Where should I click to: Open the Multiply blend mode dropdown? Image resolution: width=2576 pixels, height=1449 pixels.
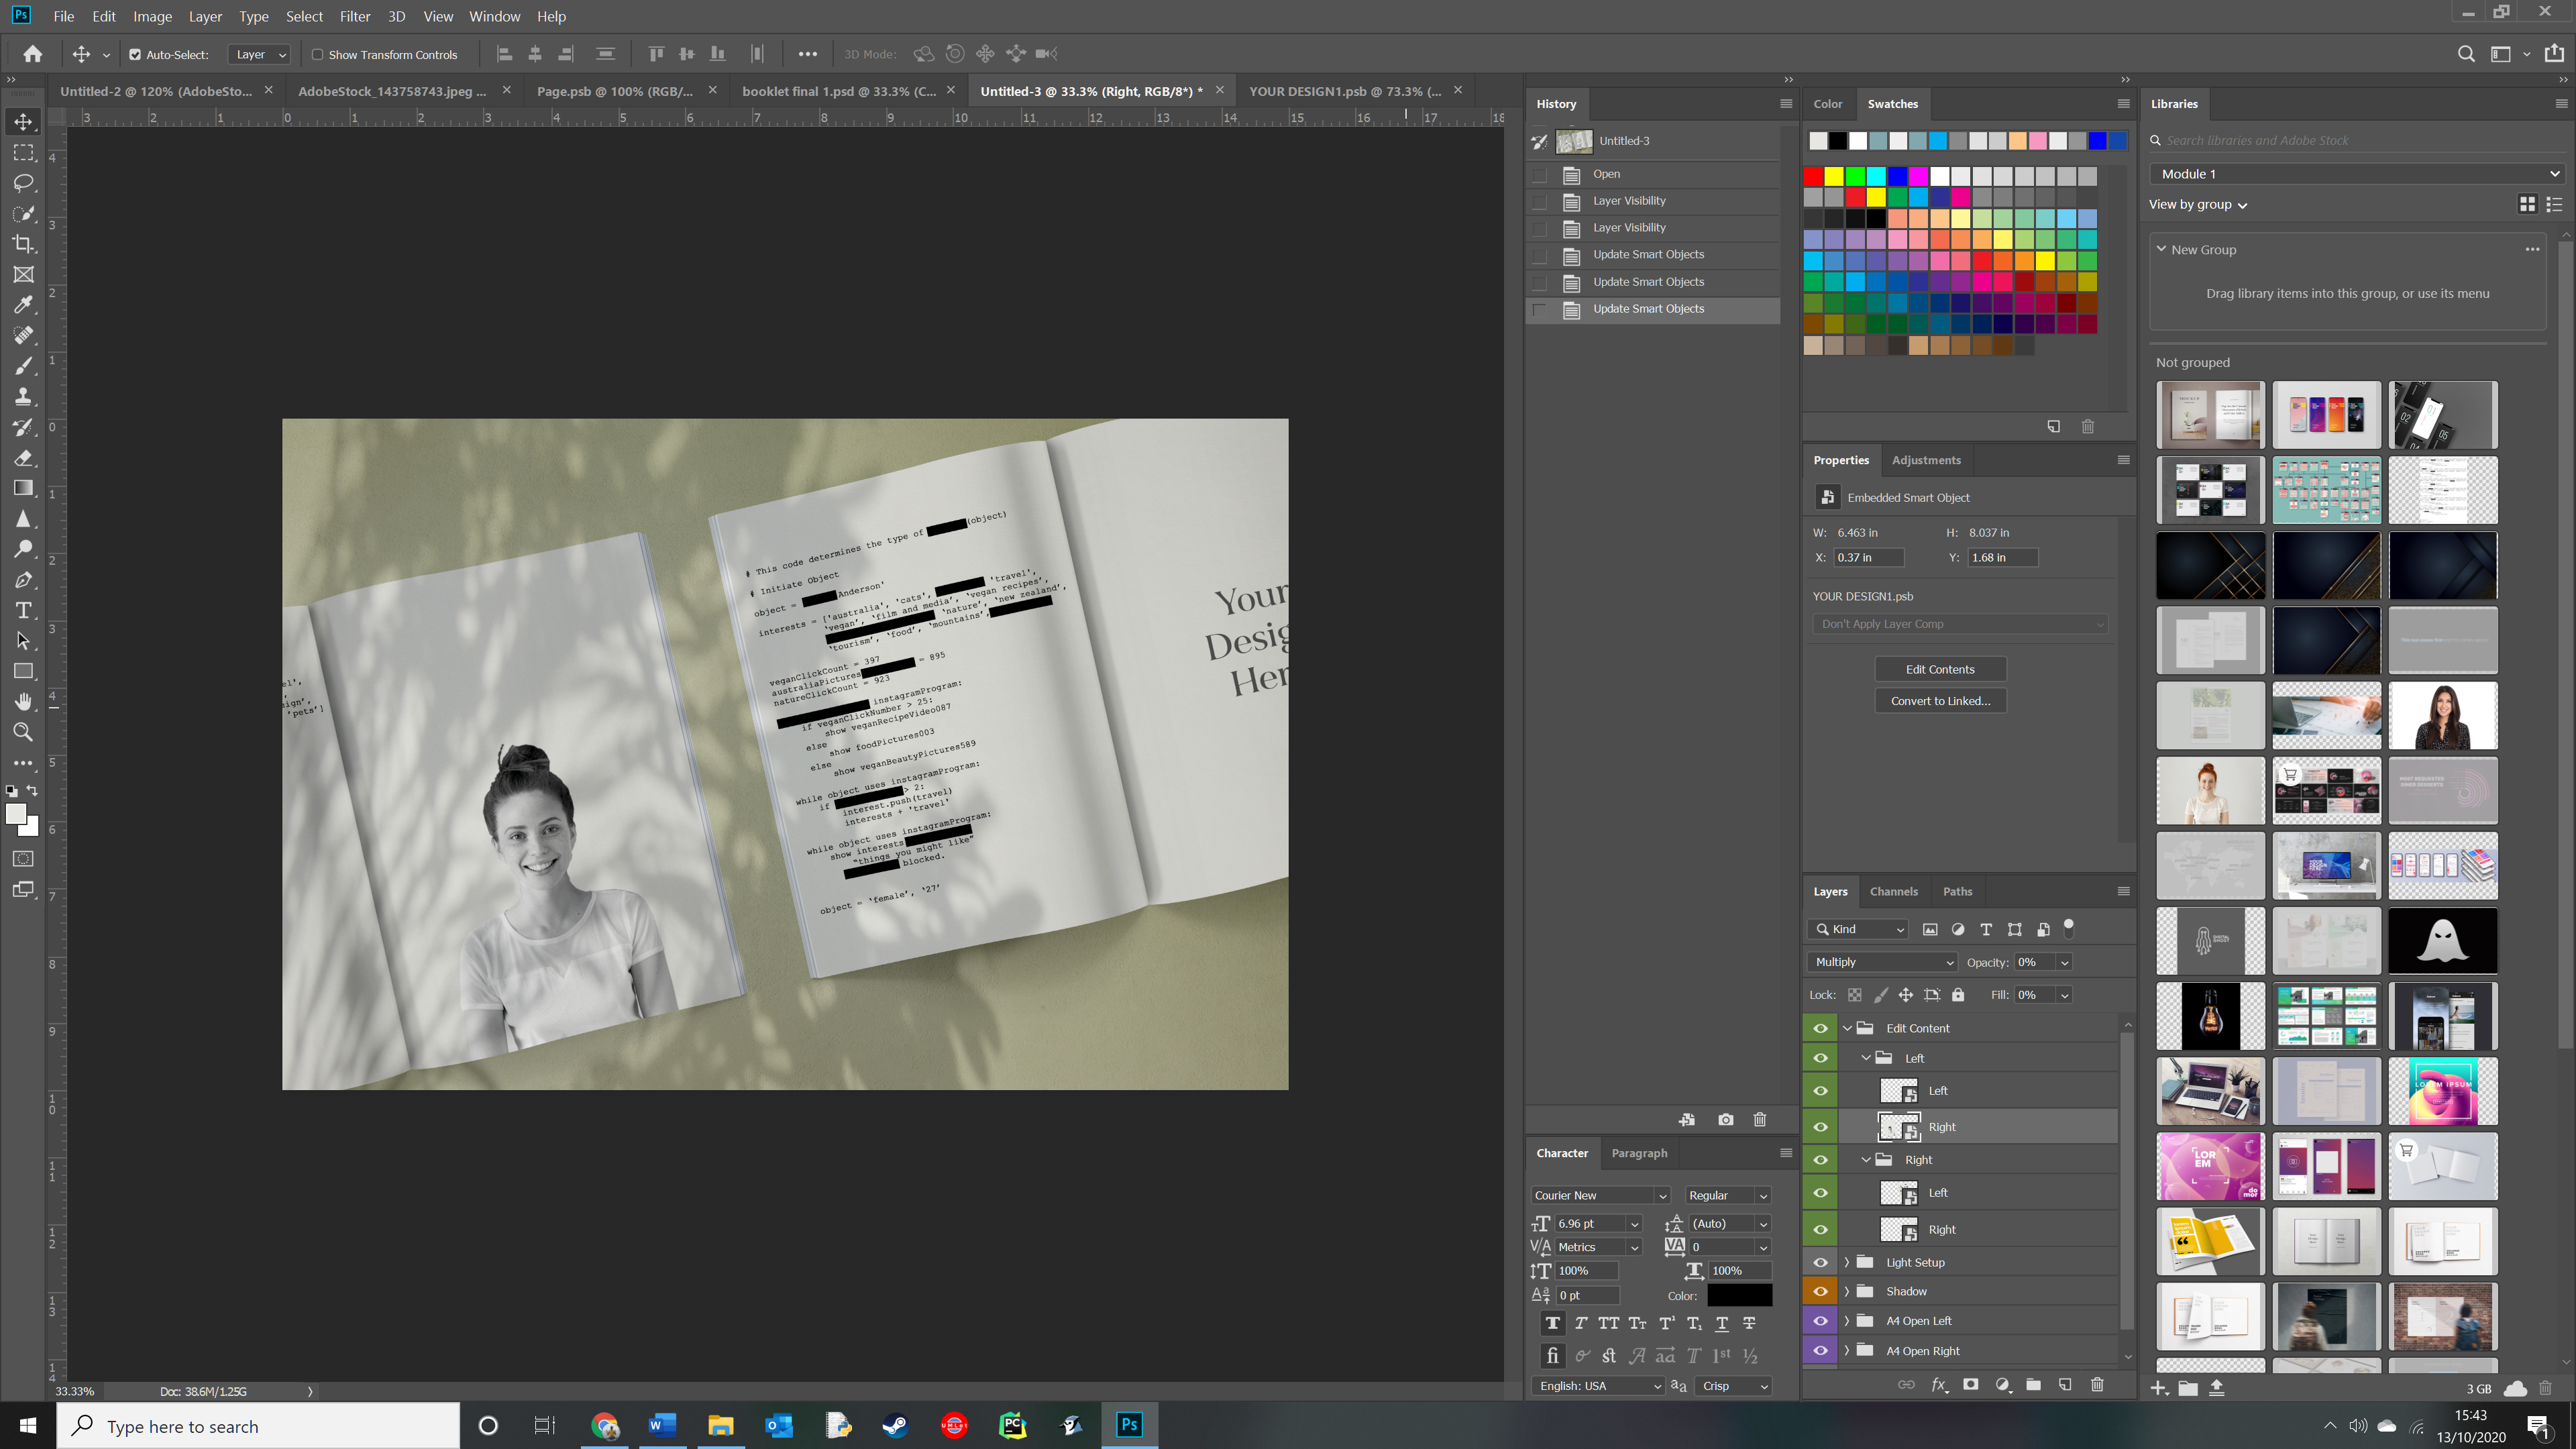click(1882, 962)
